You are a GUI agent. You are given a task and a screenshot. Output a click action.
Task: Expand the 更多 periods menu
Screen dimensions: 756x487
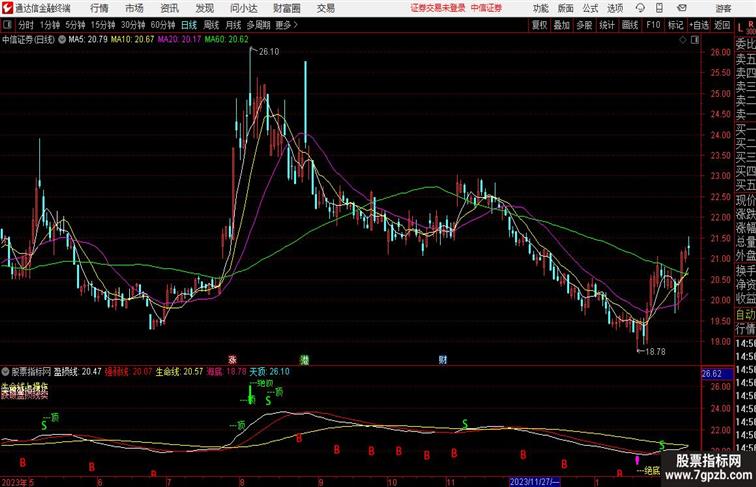click(x=286, y=25)
